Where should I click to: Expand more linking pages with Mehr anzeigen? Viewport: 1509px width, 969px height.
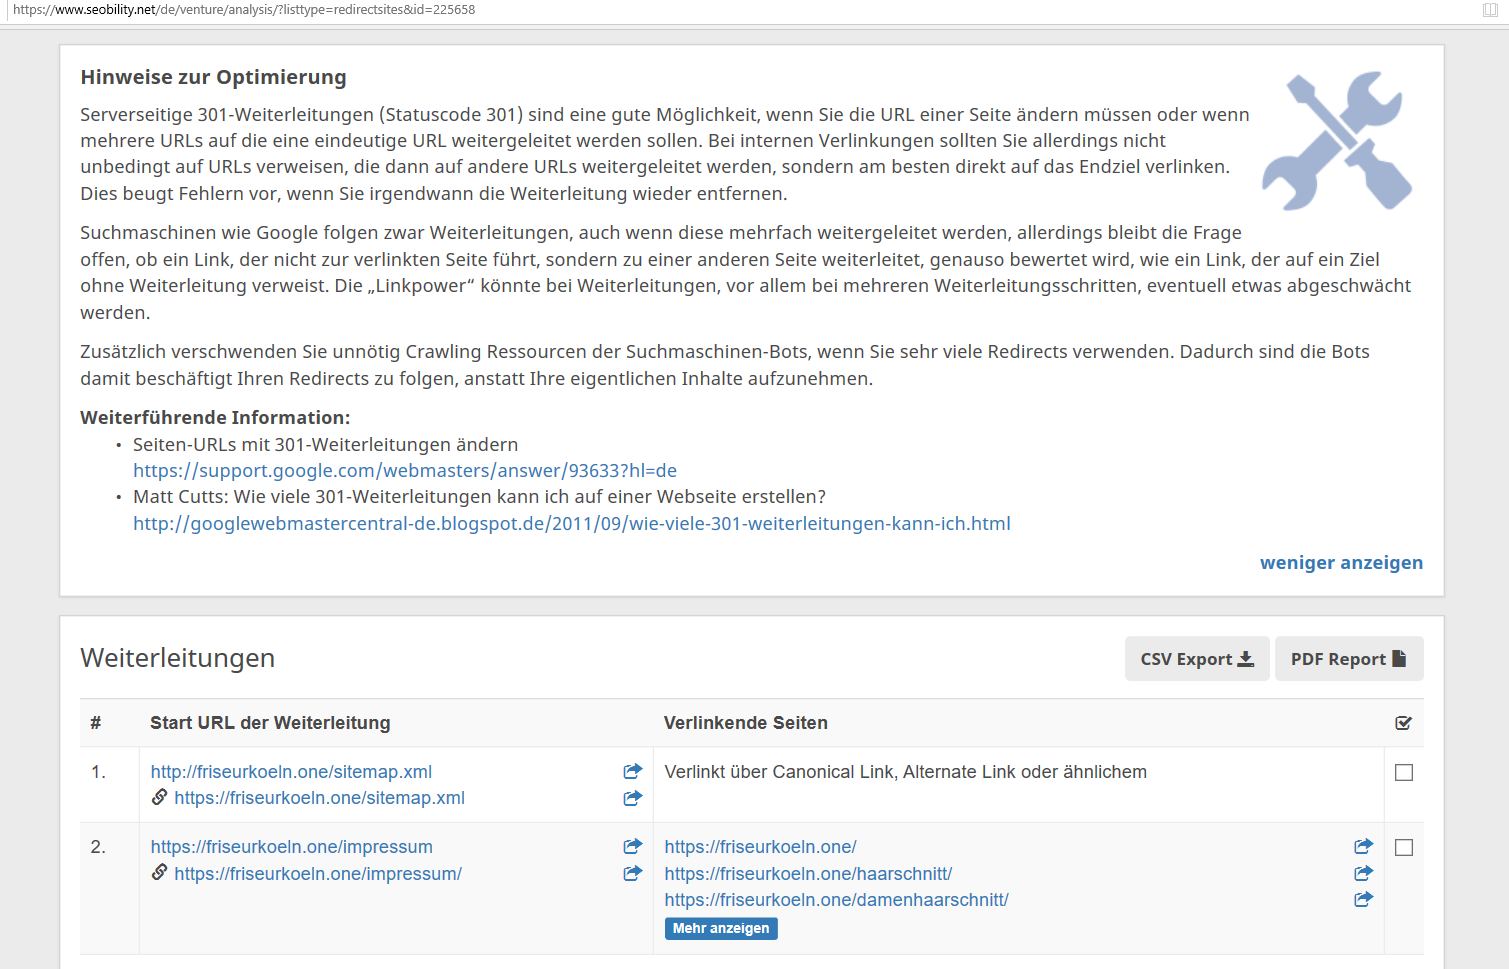point(721,928)
